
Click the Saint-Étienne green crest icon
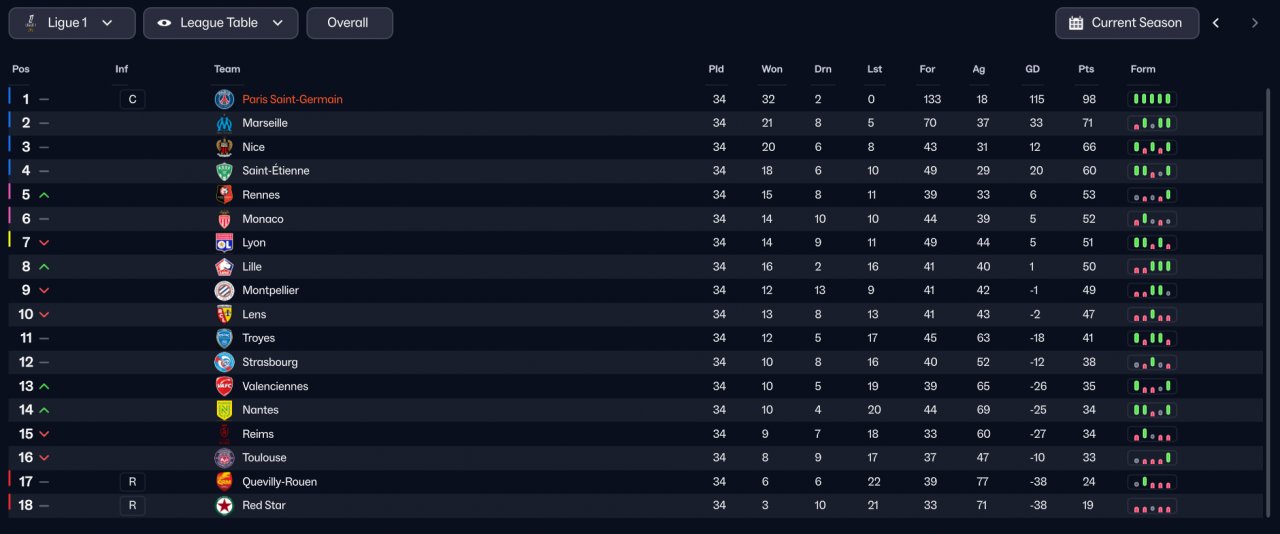click(224, 171)
